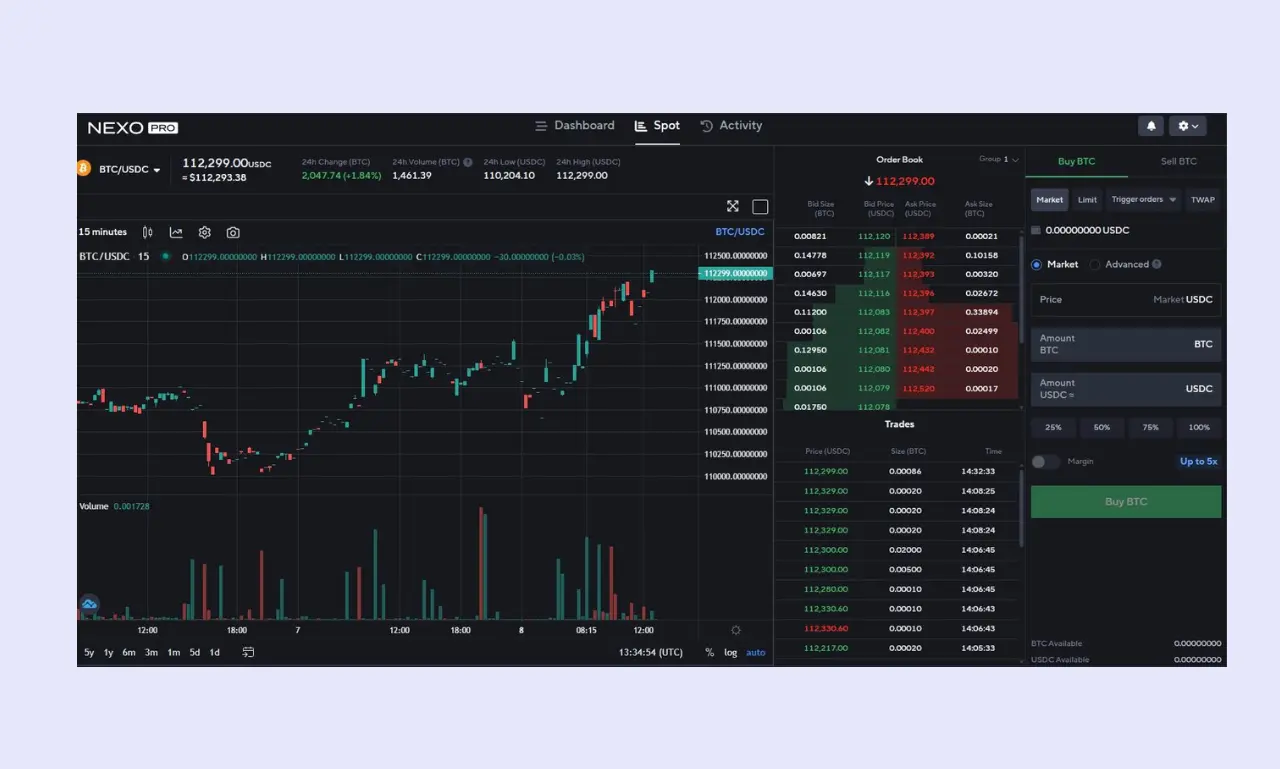Go to the Dashboard tab
Image resolution: width=1280 pixels, height=769 pixels.
click(x=575, y=126)
